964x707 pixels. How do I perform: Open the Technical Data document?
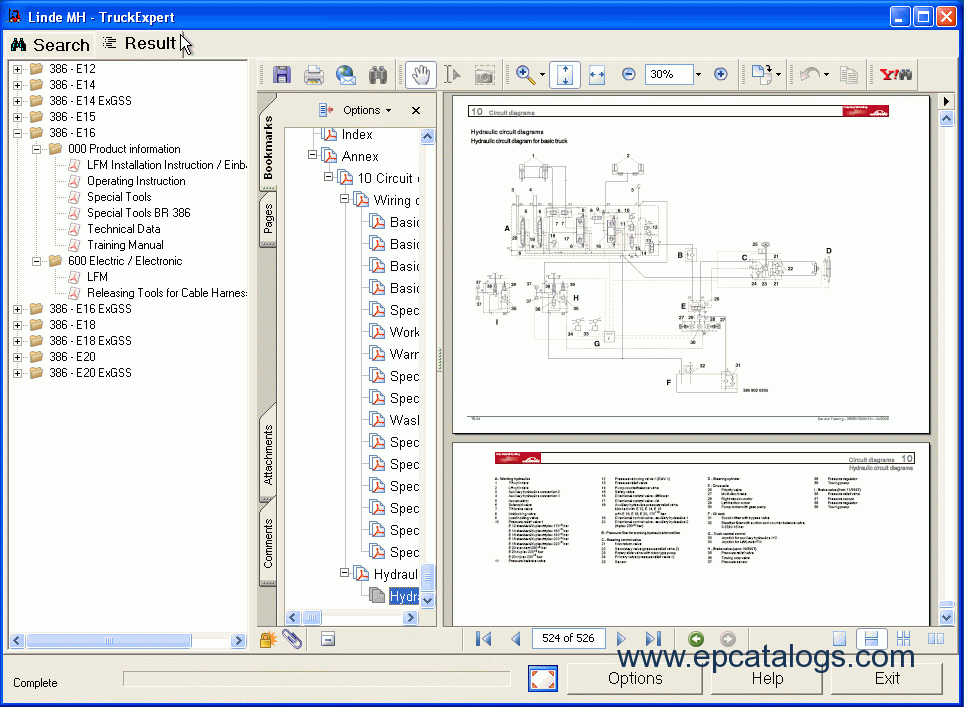(x=124, y=229)
